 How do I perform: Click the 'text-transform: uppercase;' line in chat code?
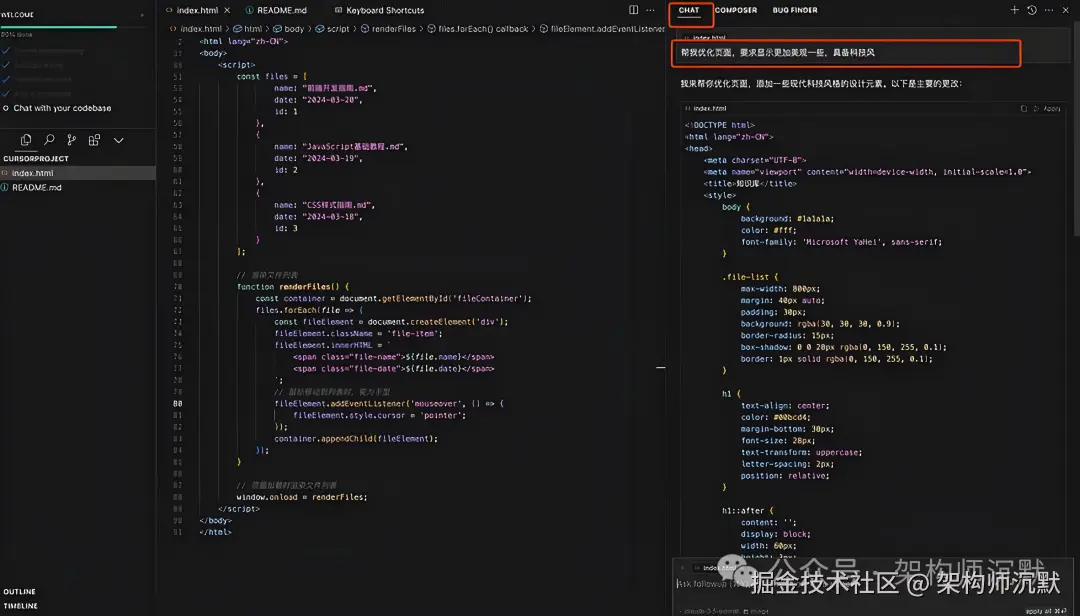click(x=801, y=452)
